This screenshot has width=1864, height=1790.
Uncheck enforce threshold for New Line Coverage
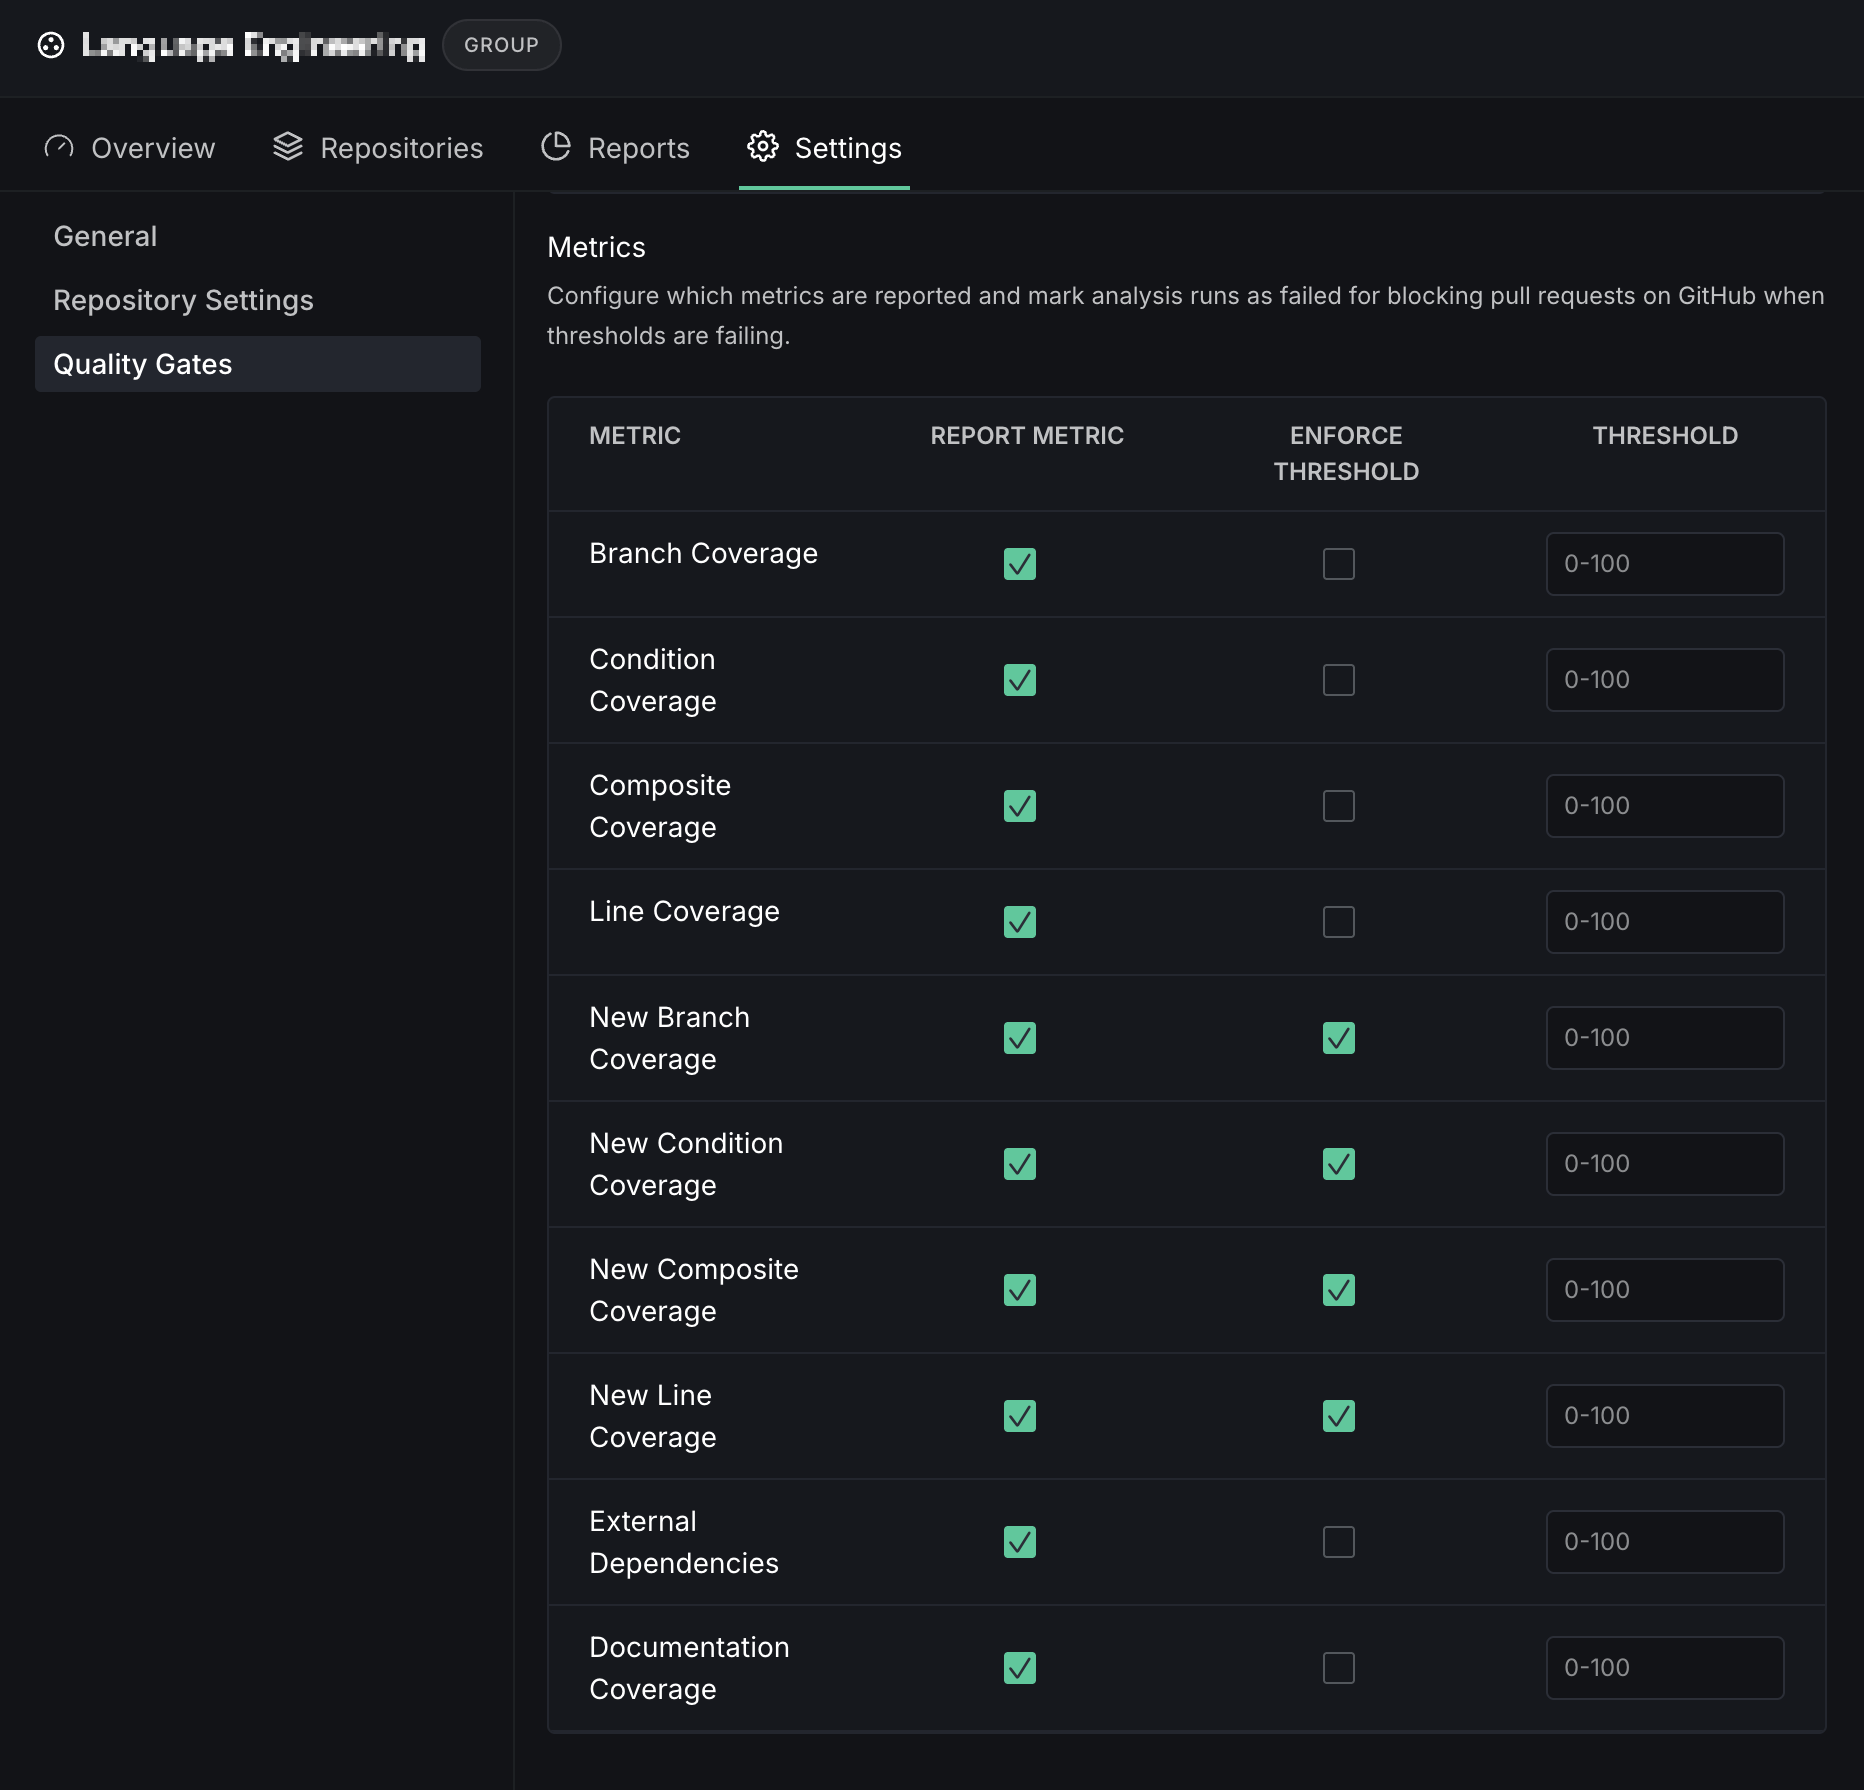tap(1338, 1416)
